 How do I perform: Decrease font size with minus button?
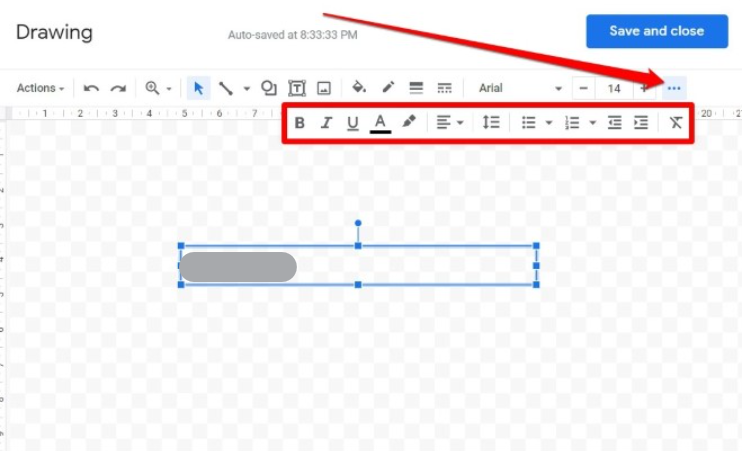tap(583, 88)
